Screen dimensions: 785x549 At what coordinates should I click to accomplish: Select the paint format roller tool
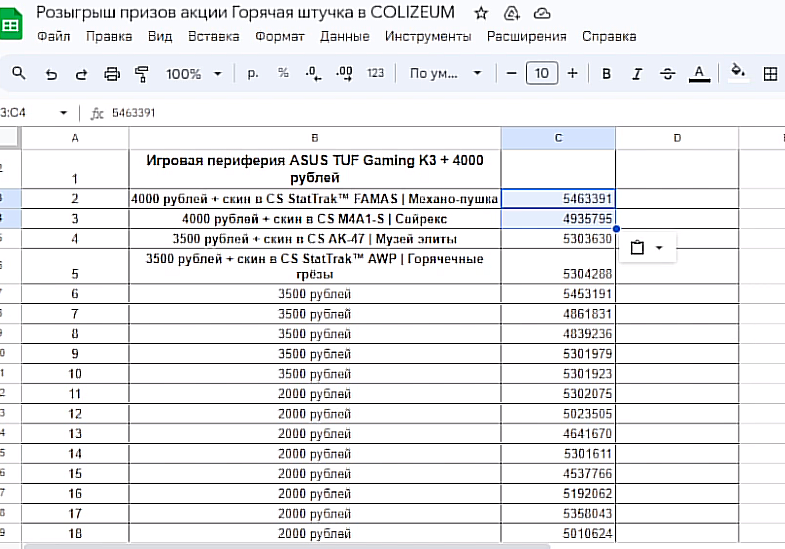pos(141,74)
